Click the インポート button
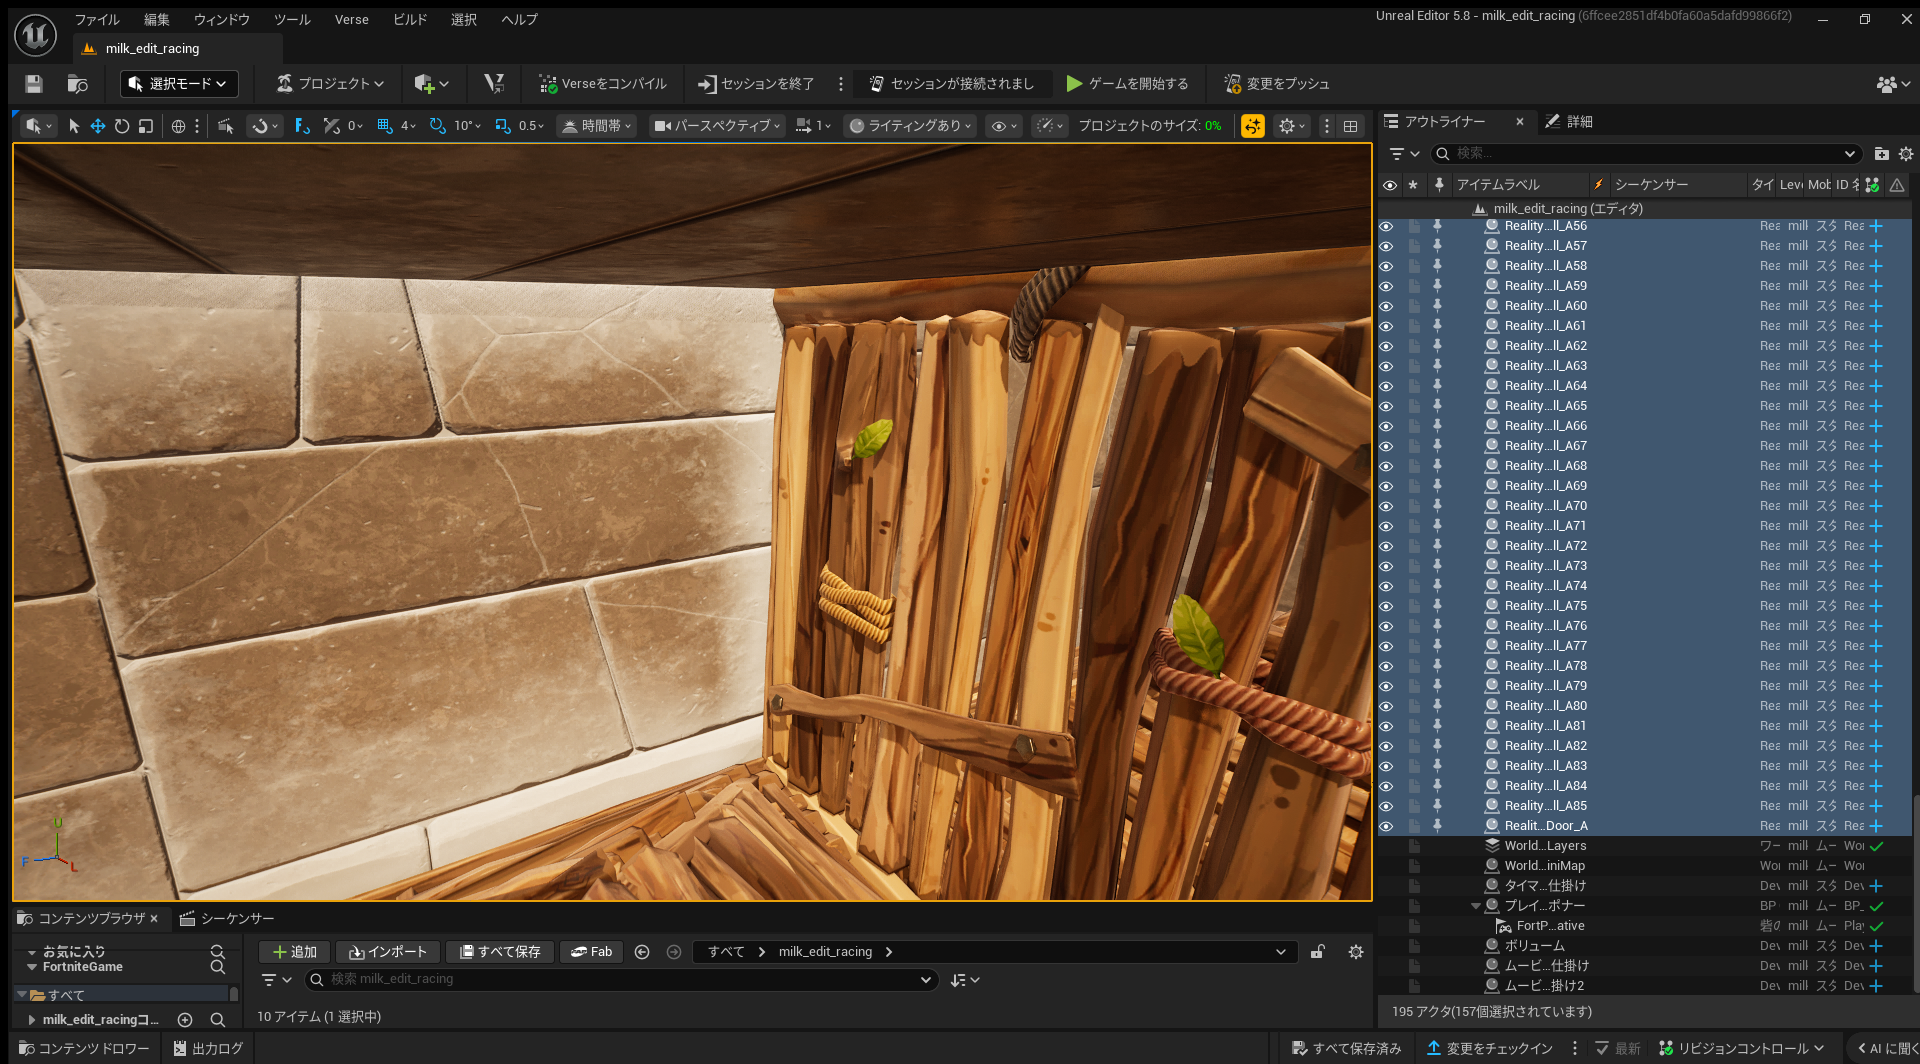This screenshot has width=1920, height=1064. click(x=388, y=952)
